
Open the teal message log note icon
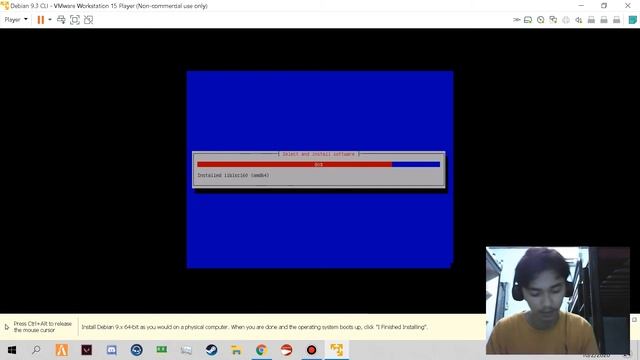tap(632, 20)
